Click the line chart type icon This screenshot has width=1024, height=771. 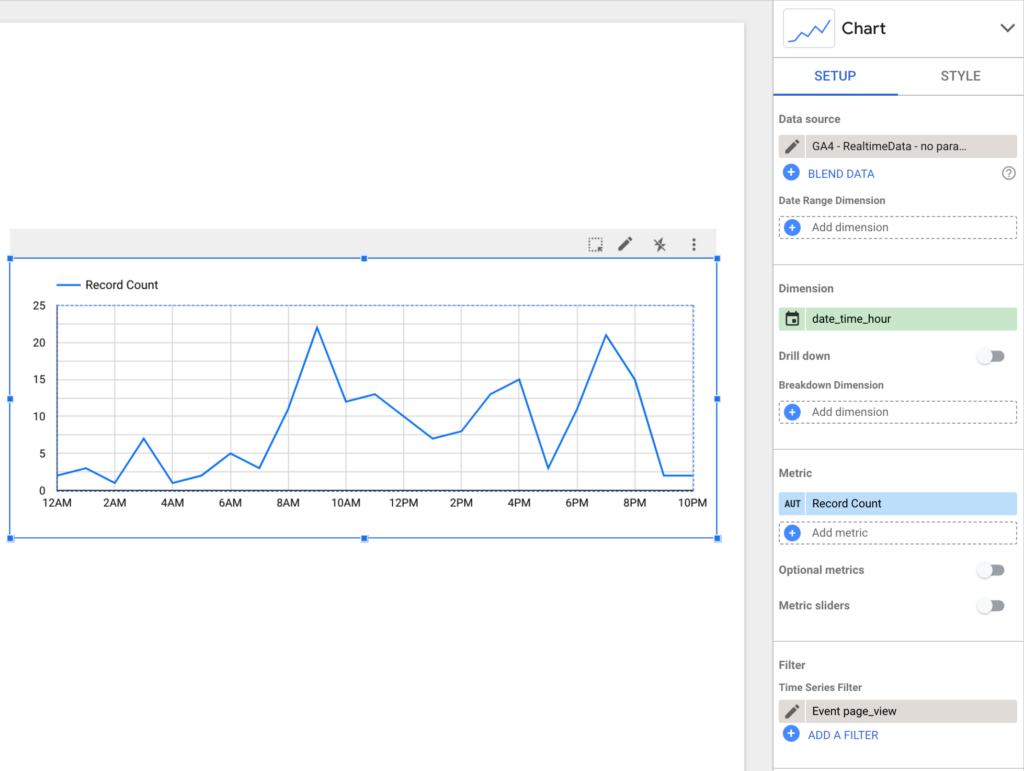coord(808,29)
